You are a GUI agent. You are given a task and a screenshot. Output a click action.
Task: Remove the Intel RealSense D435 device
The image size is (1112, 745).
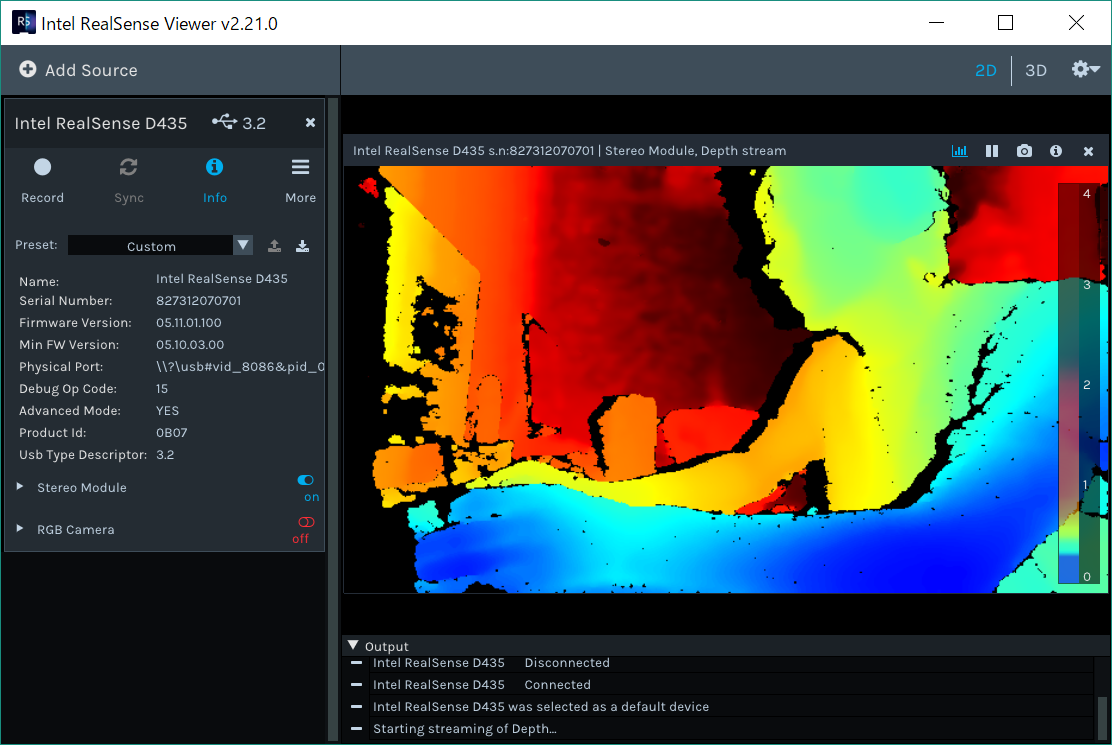[x=310, y=123]
